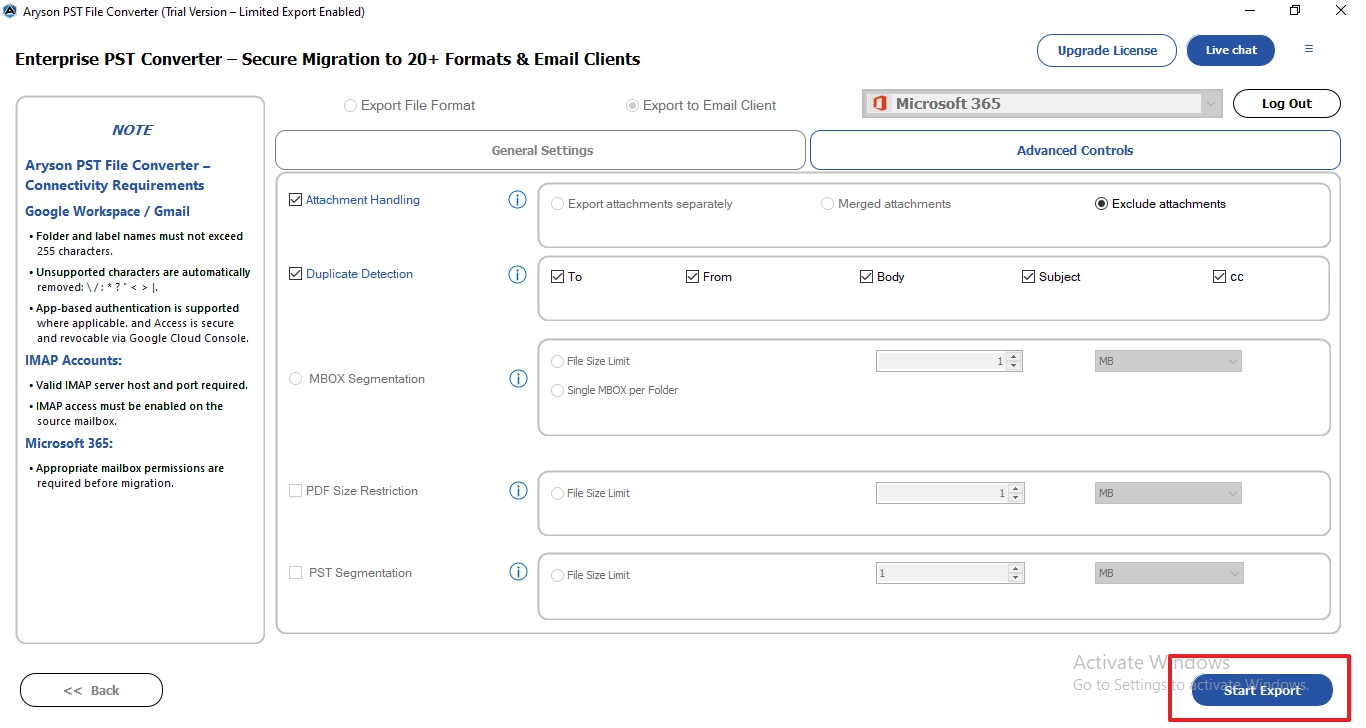Click MBOX file size value field
The image size is (1366, 728).
(x=941, y=361)
